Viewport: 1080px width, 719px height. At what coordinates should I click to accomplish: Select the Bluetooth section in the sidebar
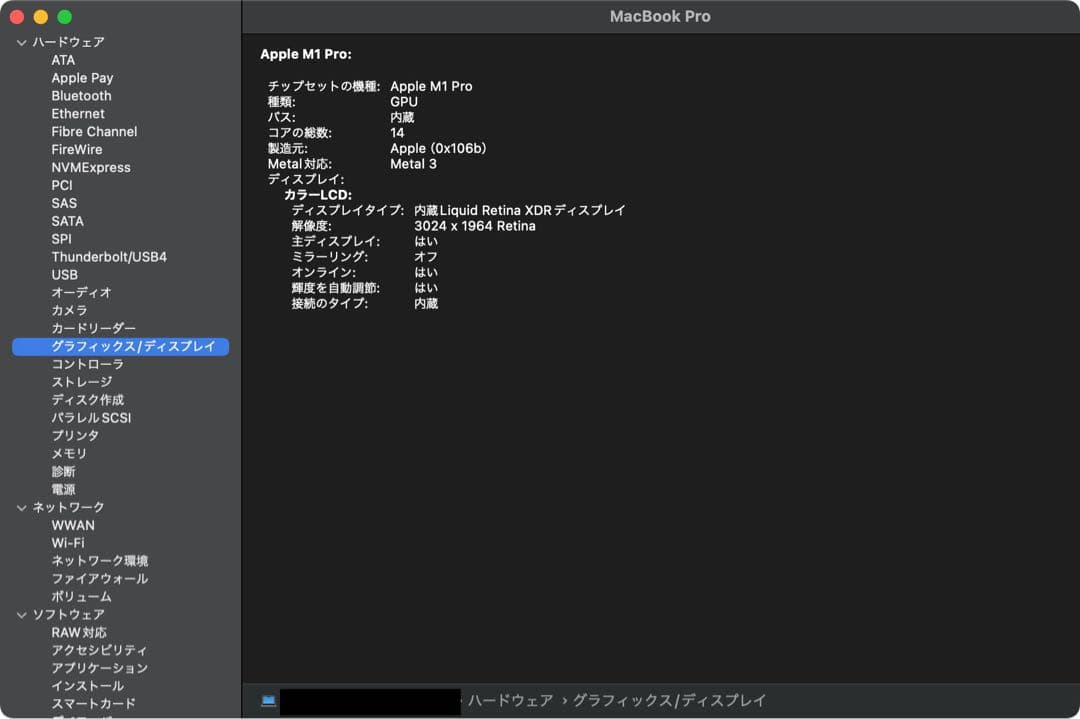tap(81, 95)
